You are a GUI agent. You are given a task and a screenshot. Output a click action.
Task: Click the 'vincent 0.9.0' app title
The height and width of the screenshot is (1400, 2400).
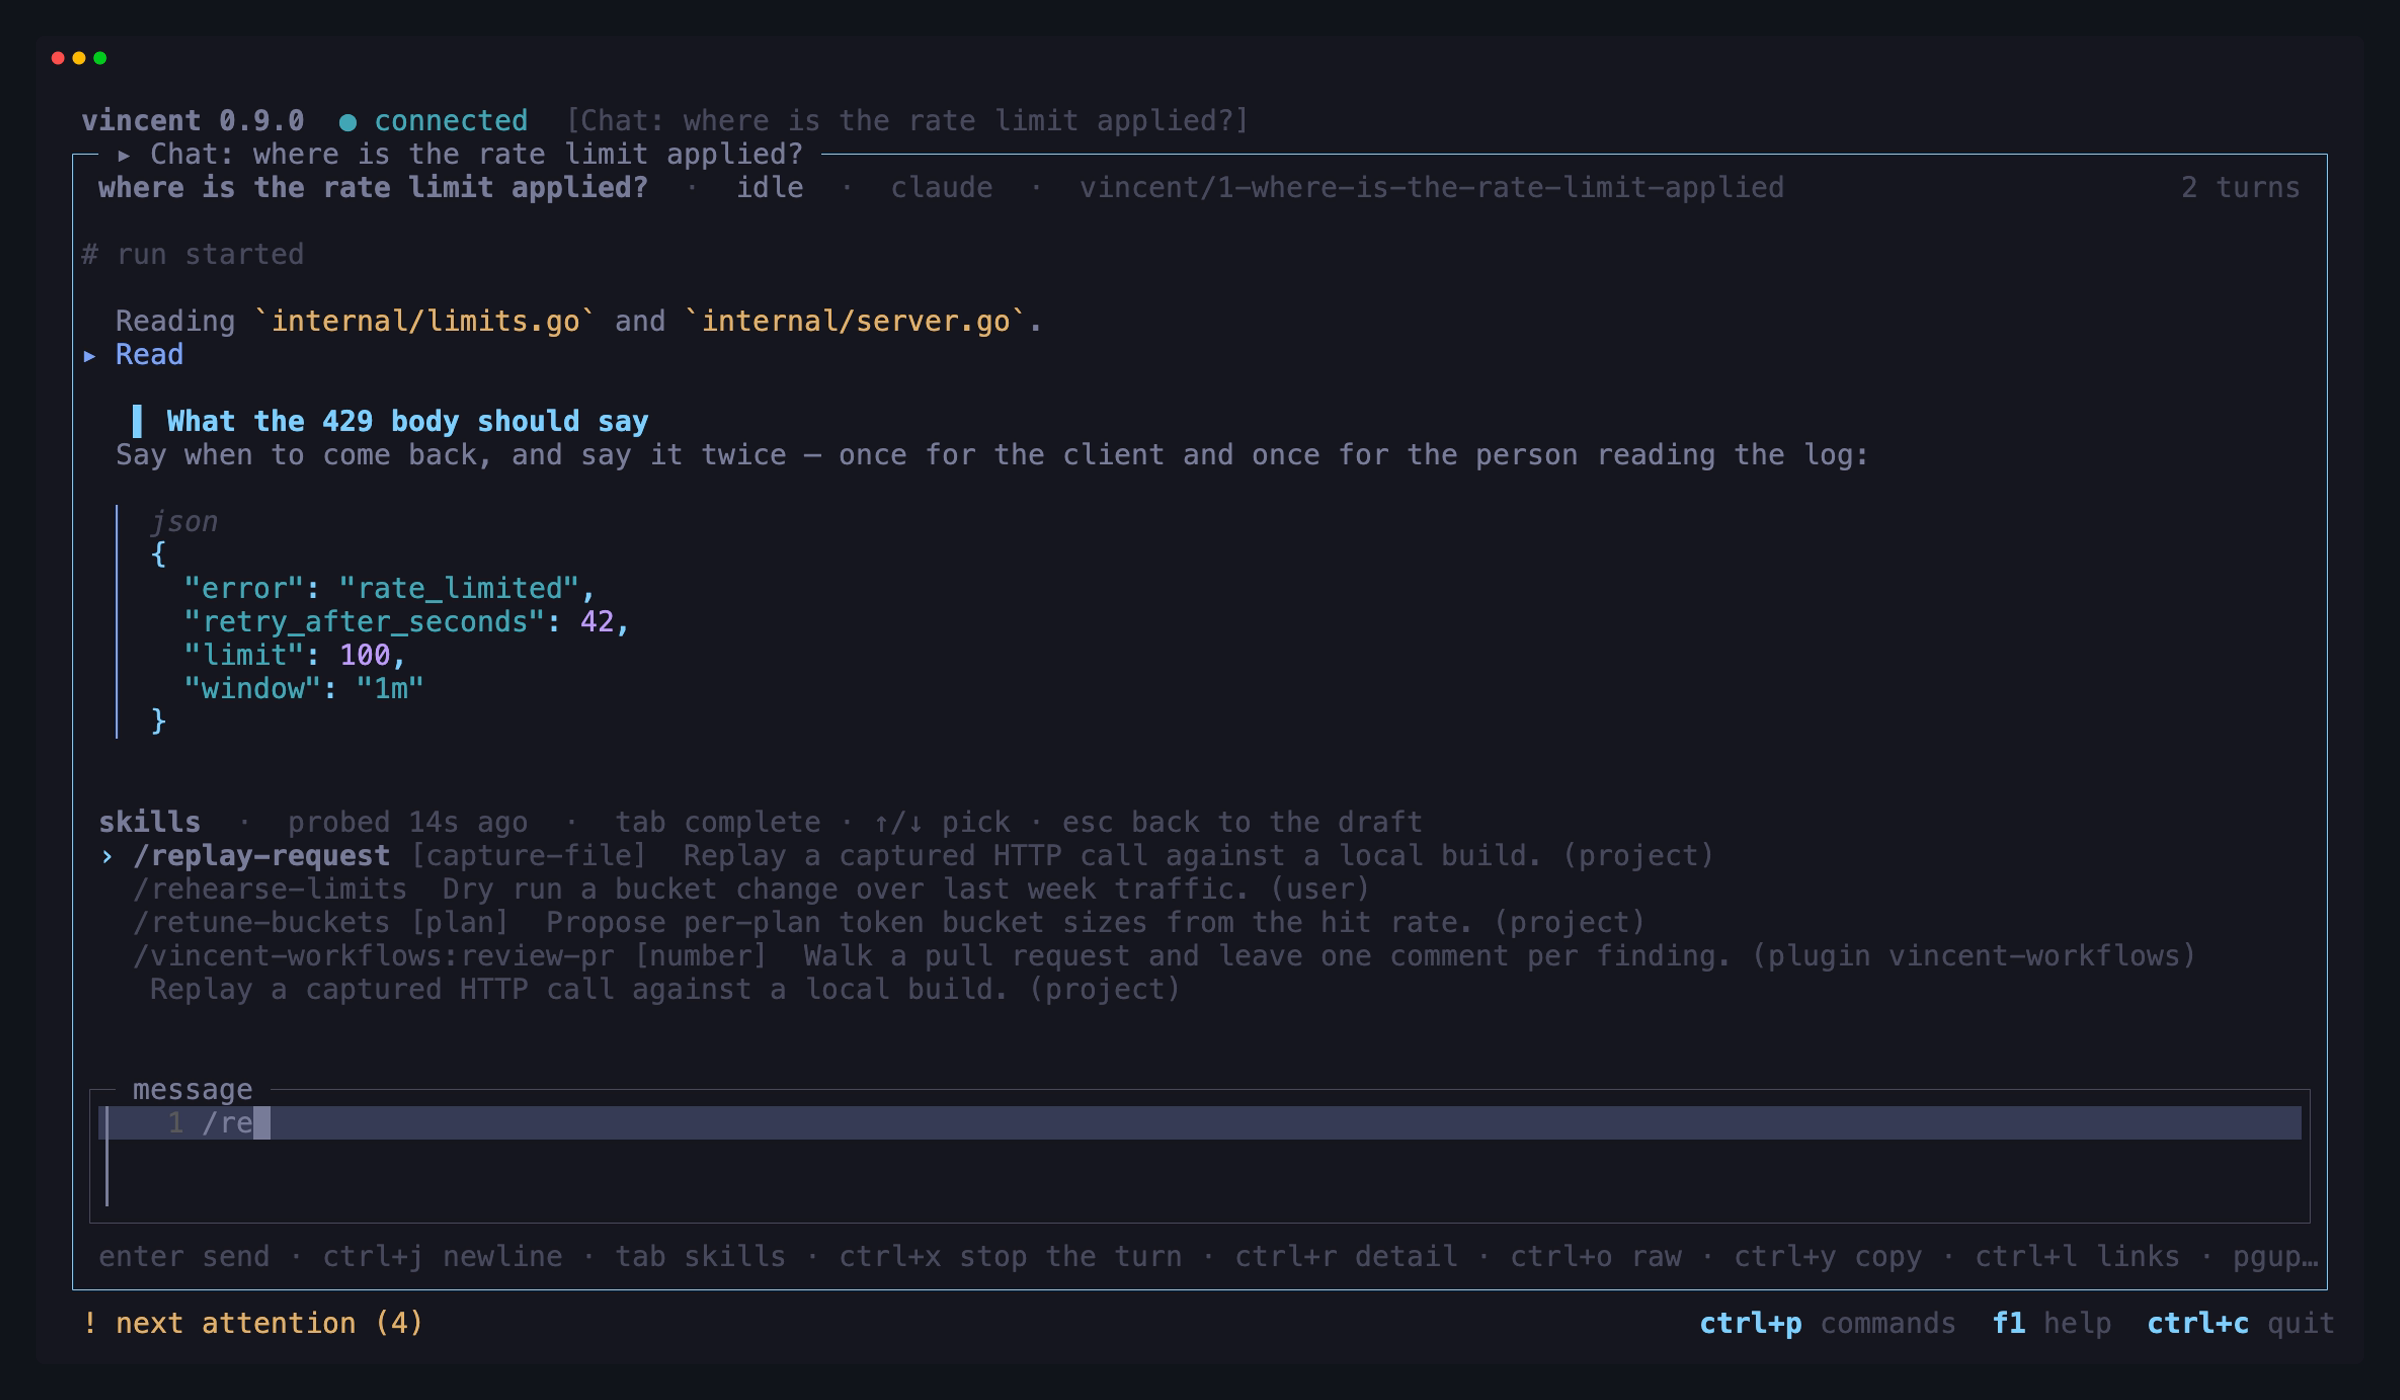193,121
